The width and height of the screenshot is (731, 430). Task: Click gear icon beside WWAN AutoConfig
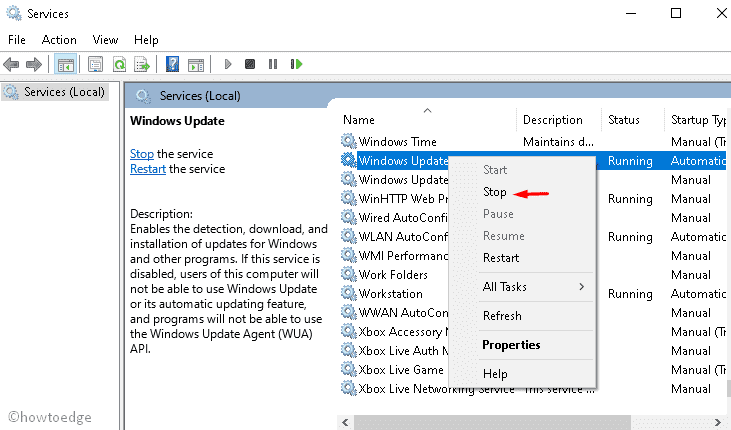348,312
